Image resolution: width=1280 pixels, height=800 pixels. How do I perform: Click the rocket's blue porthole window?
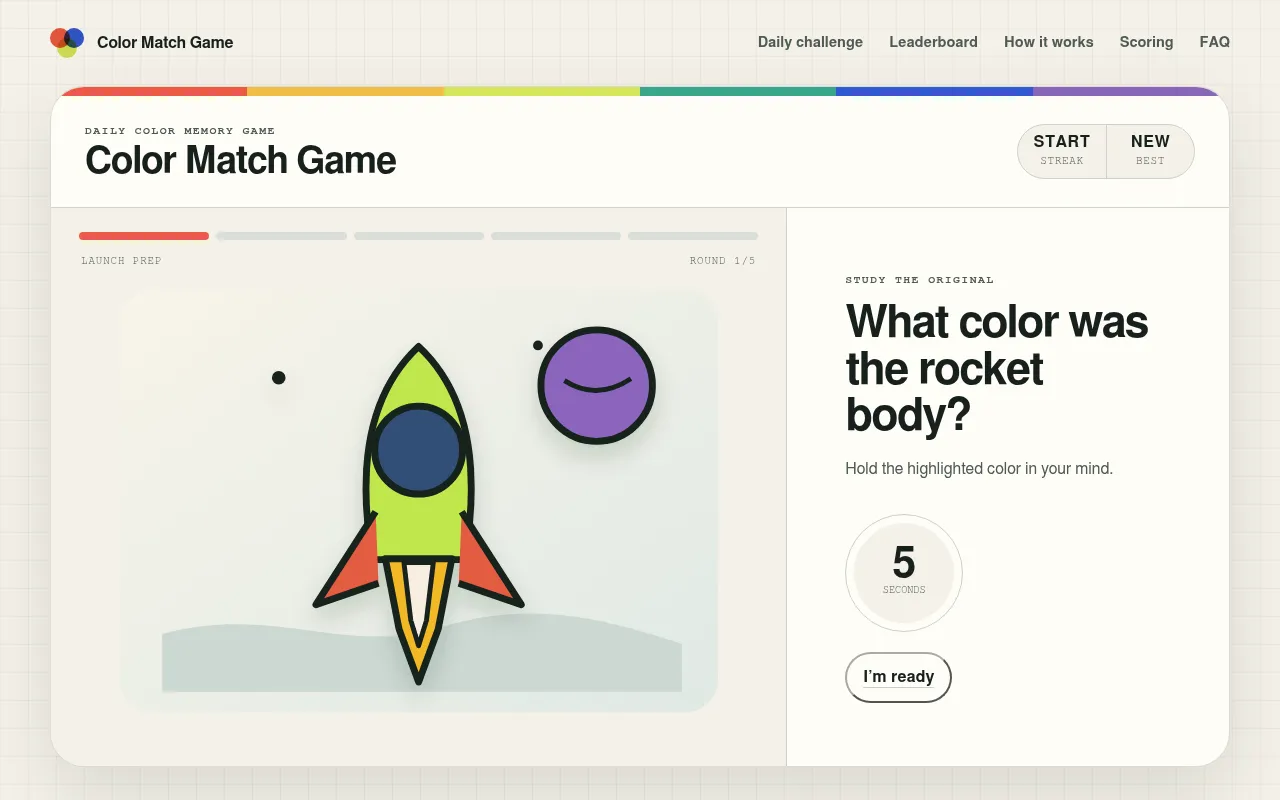418,450
